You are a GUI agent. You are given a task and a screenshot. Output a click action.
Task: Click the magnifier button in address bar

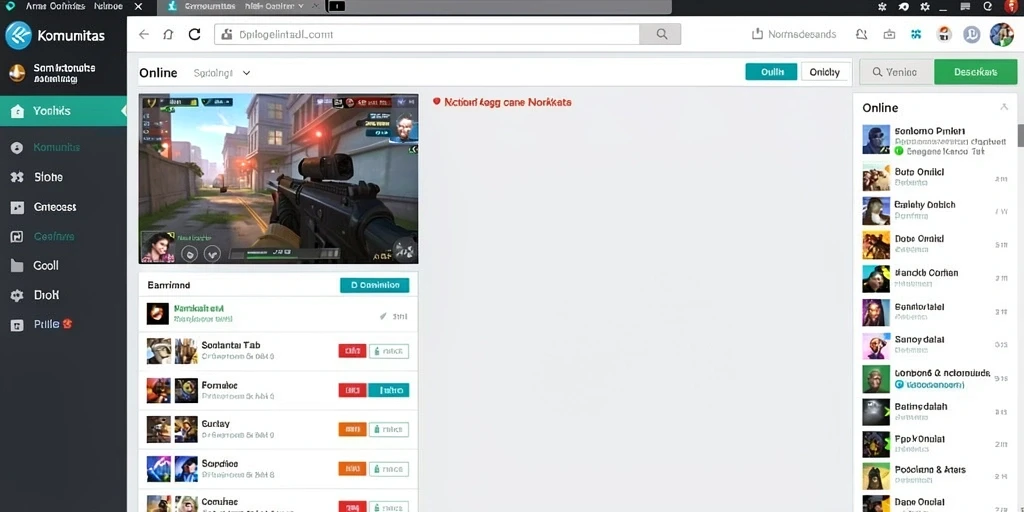(661, 34)
